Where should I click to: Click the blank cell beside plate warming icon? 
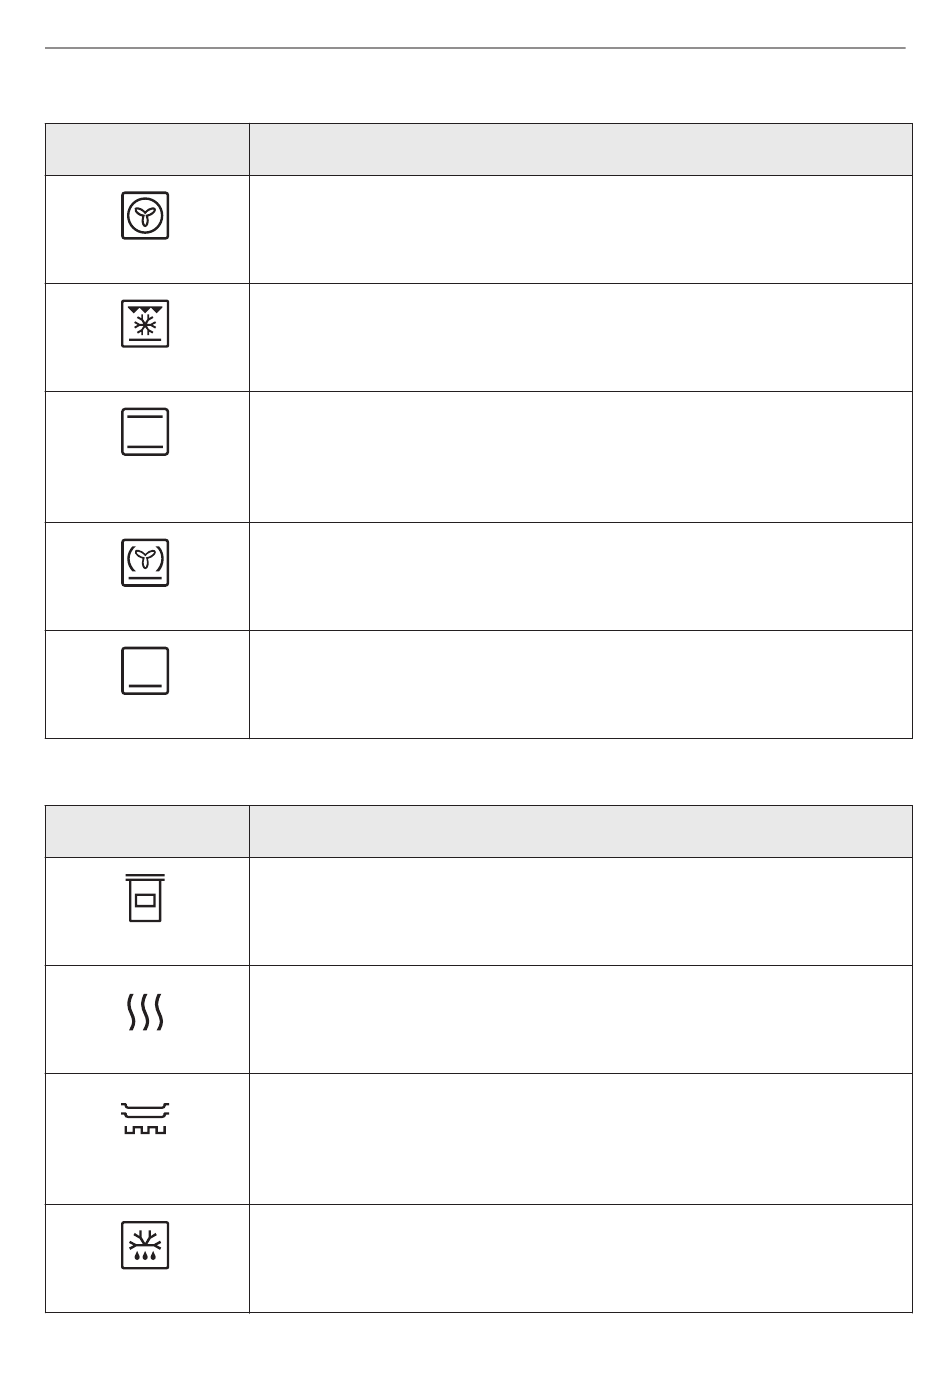click(x=581, y=1139)
